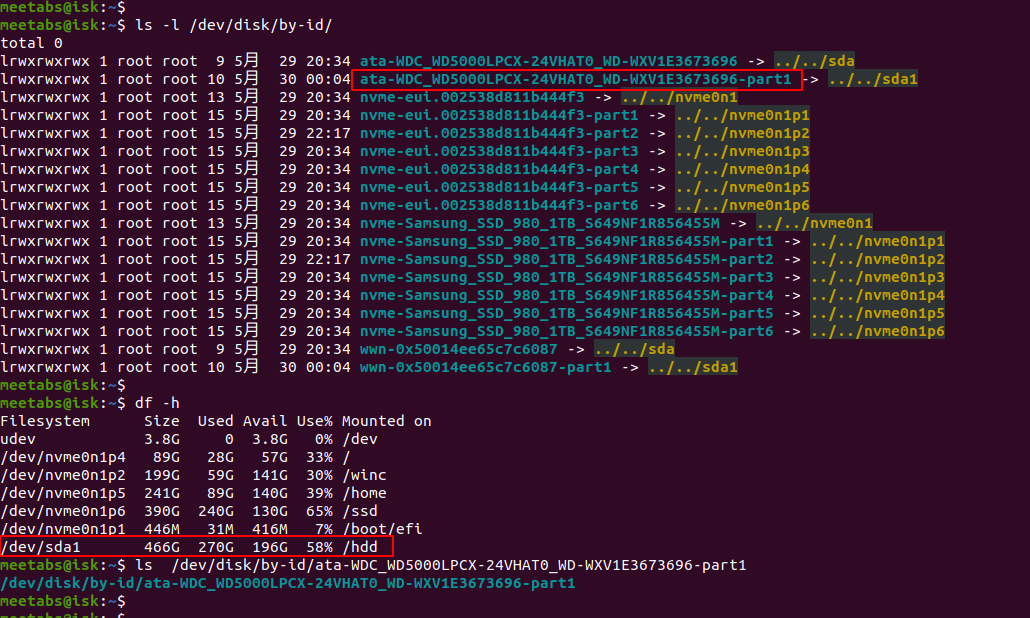
Task: Click the symlink target '../../sda' in the ata-WDC row
Action: pyautogui.click(x=814, y=61)
